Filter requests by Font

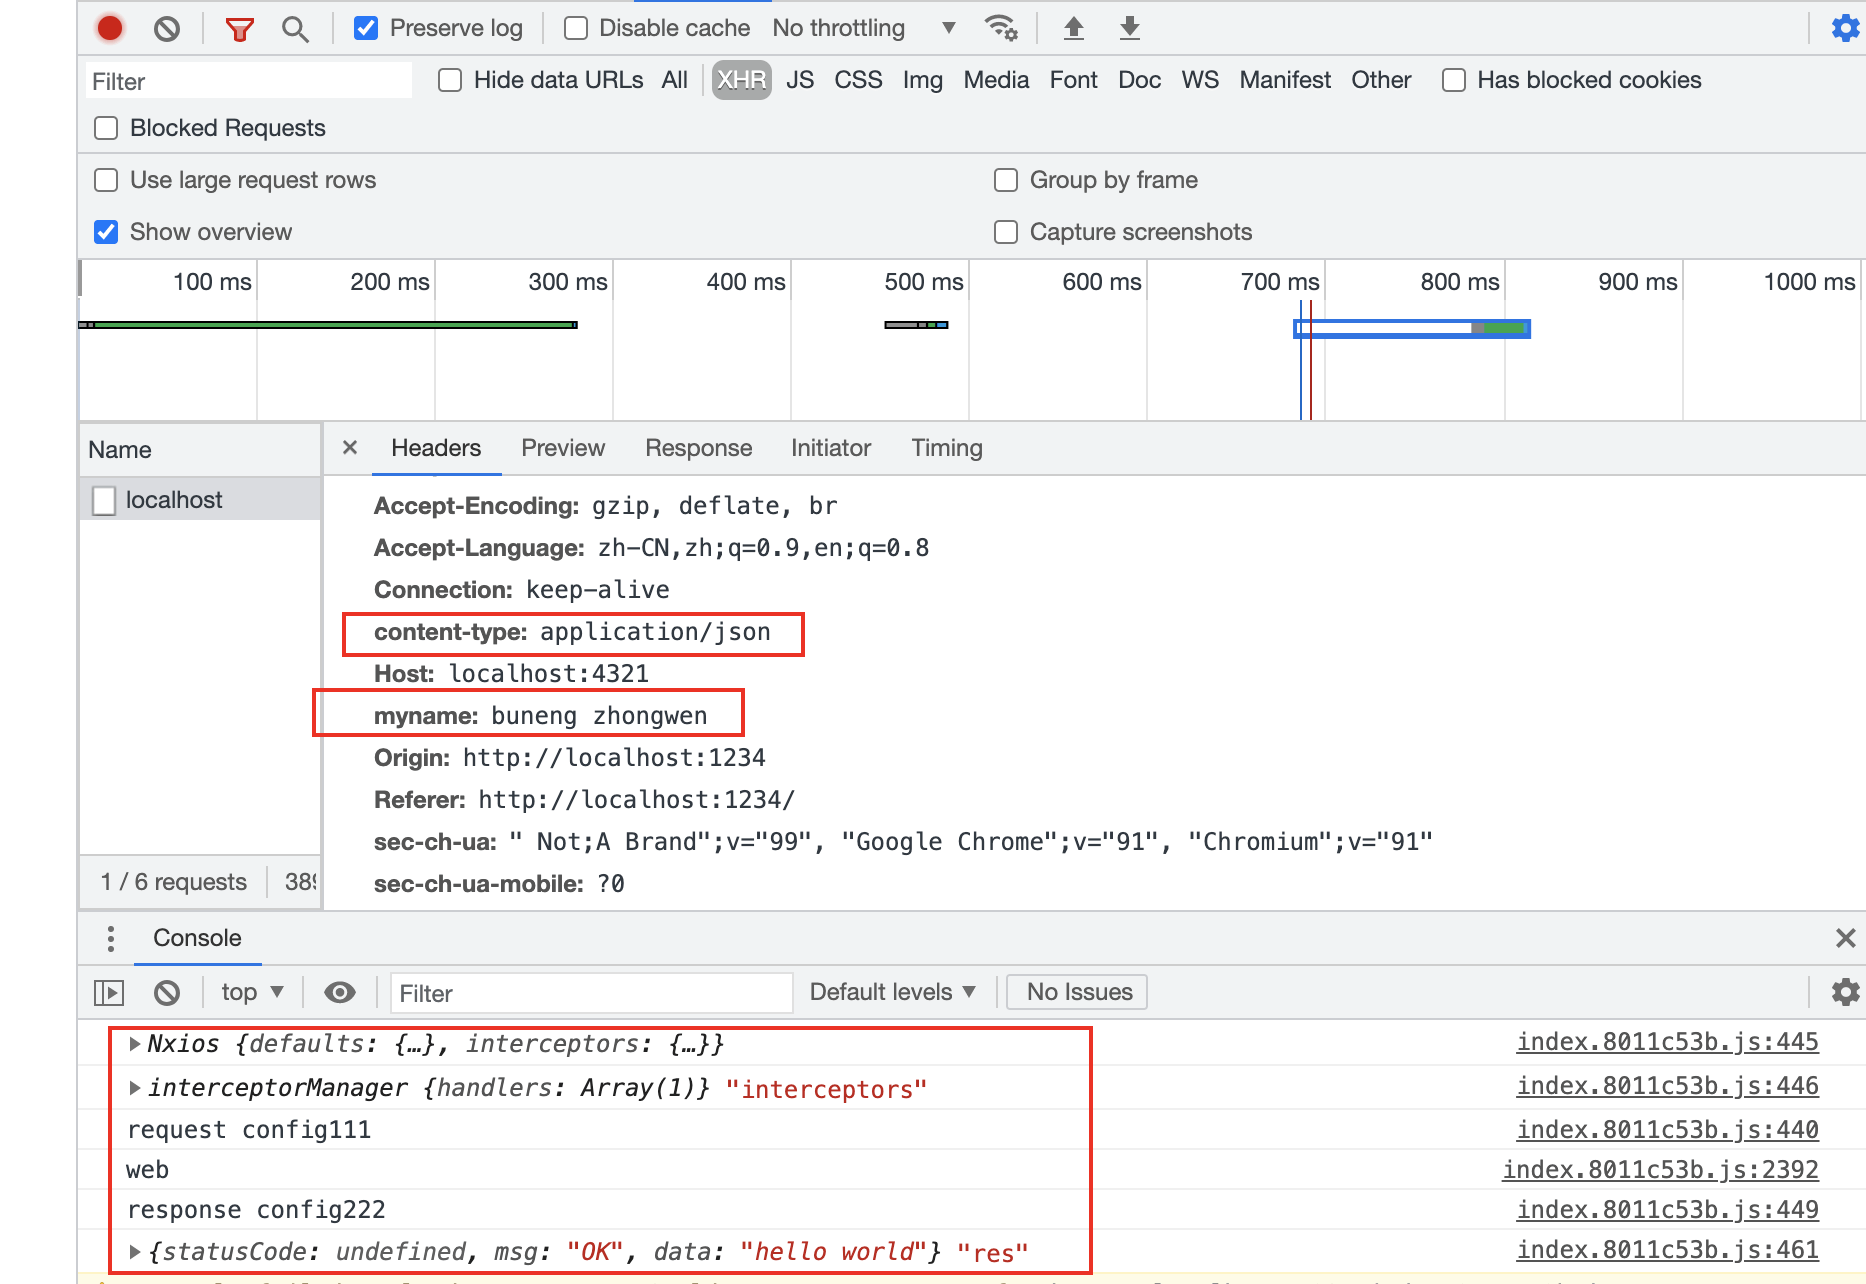pos(1074,80)
